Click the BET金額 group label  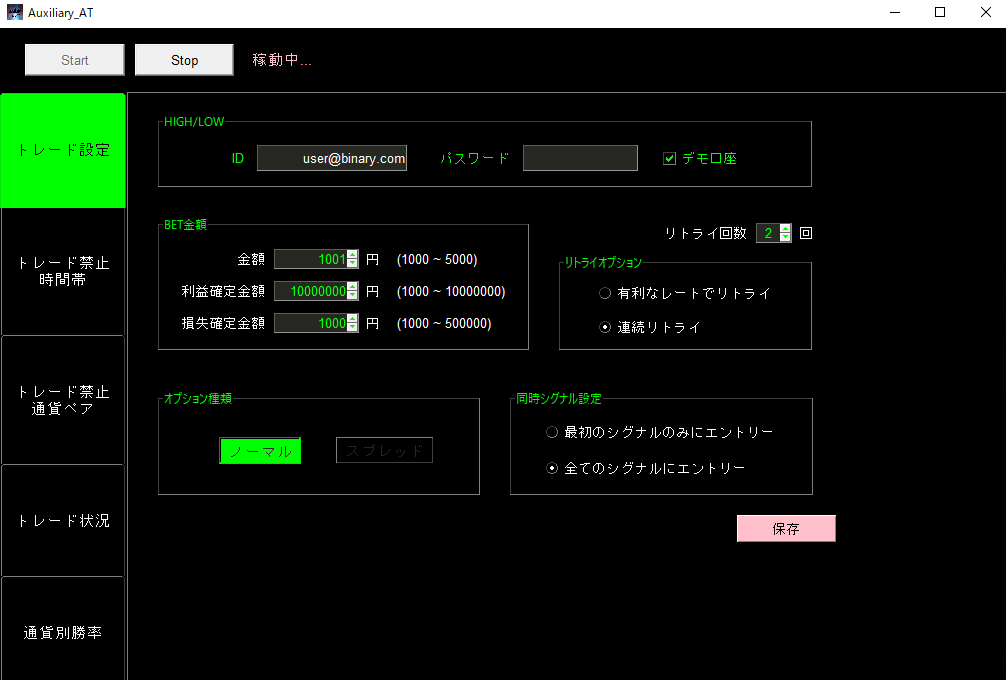[185, 225]
